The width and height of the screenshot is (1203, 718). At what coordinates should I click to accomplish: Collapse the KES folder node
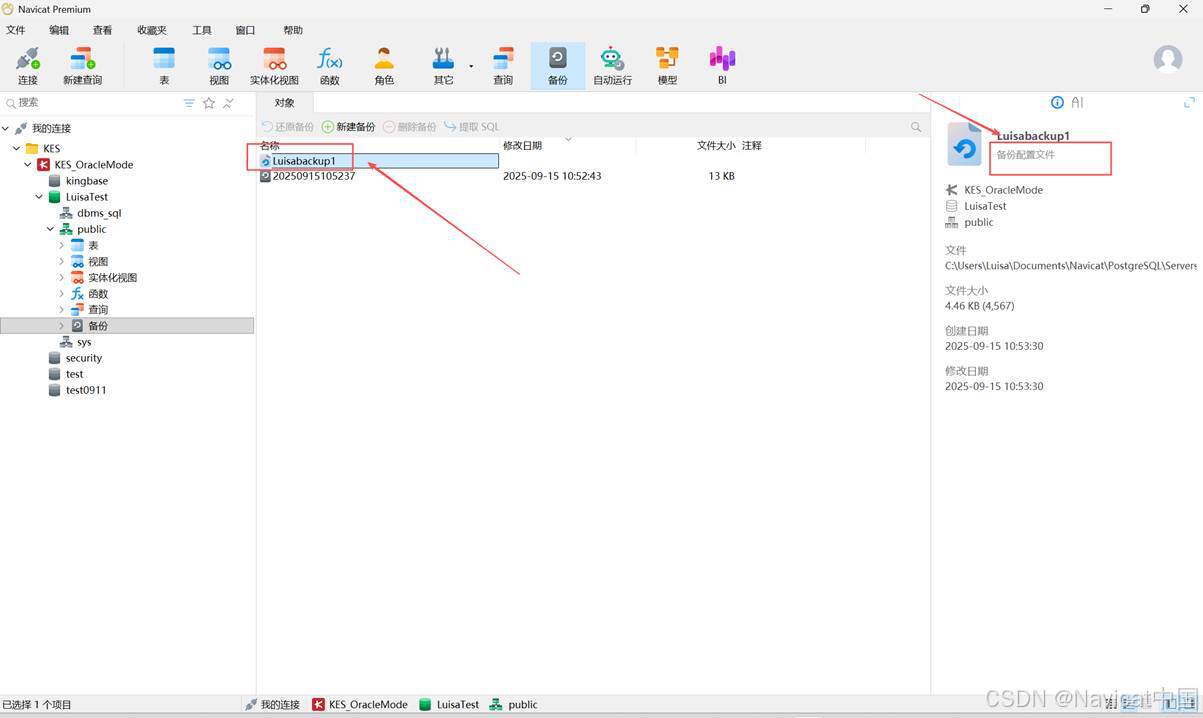[x=17, y=148]
